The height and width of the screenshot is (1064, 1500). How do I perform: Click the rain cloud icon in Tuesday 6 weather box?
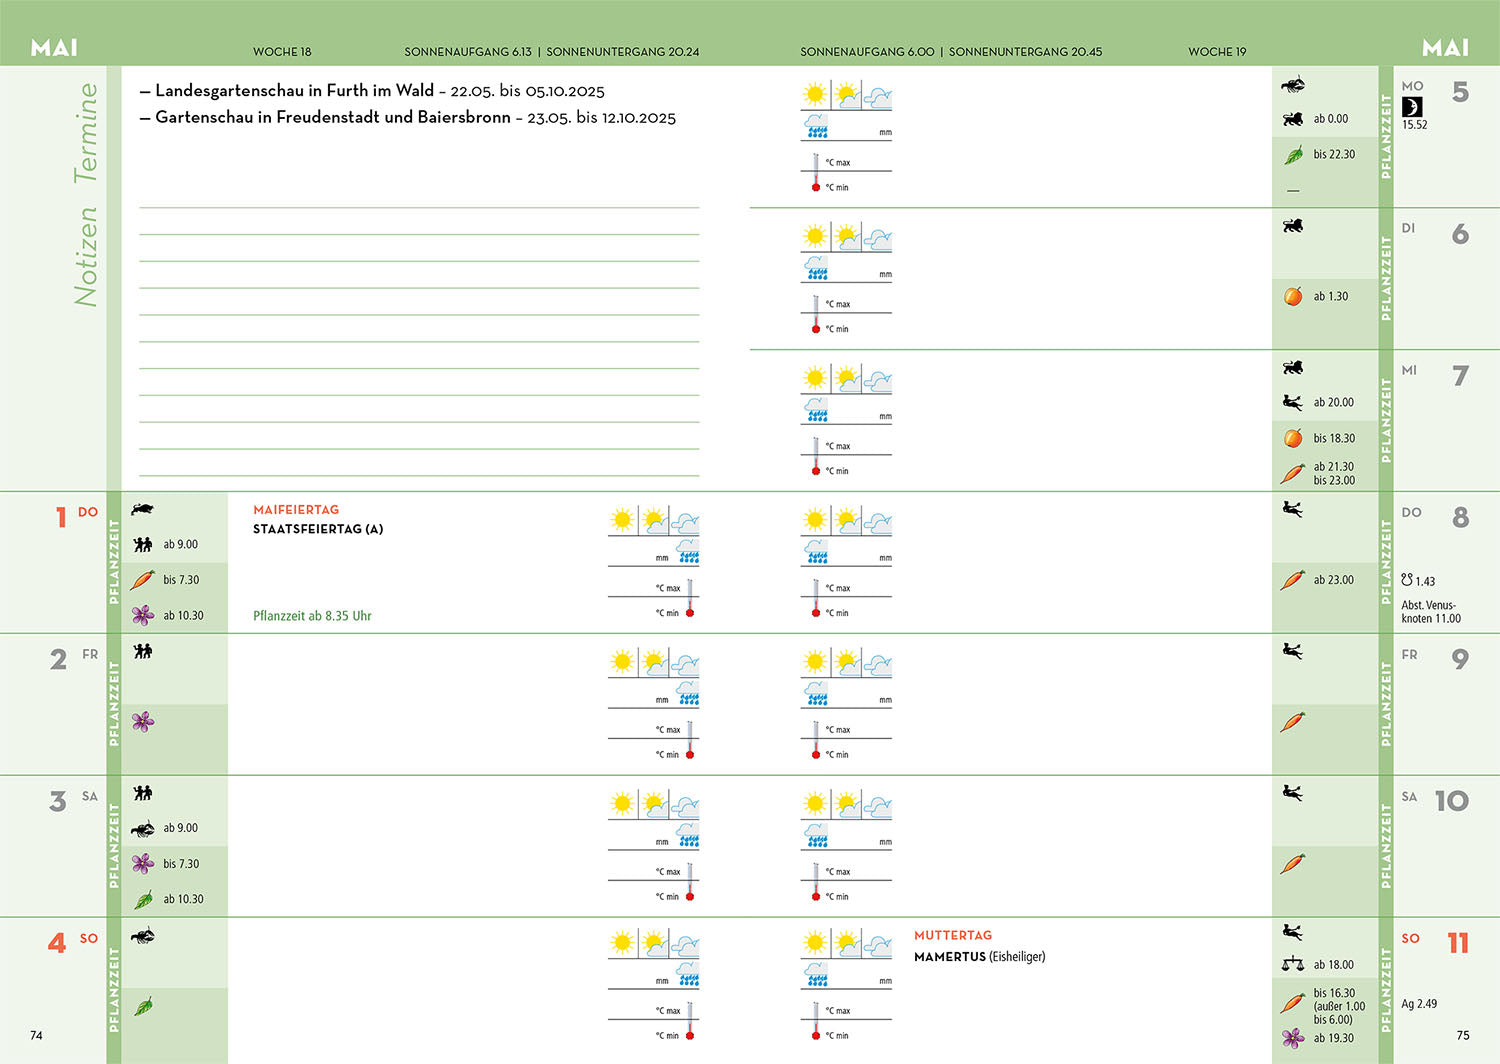coord(817,269)
